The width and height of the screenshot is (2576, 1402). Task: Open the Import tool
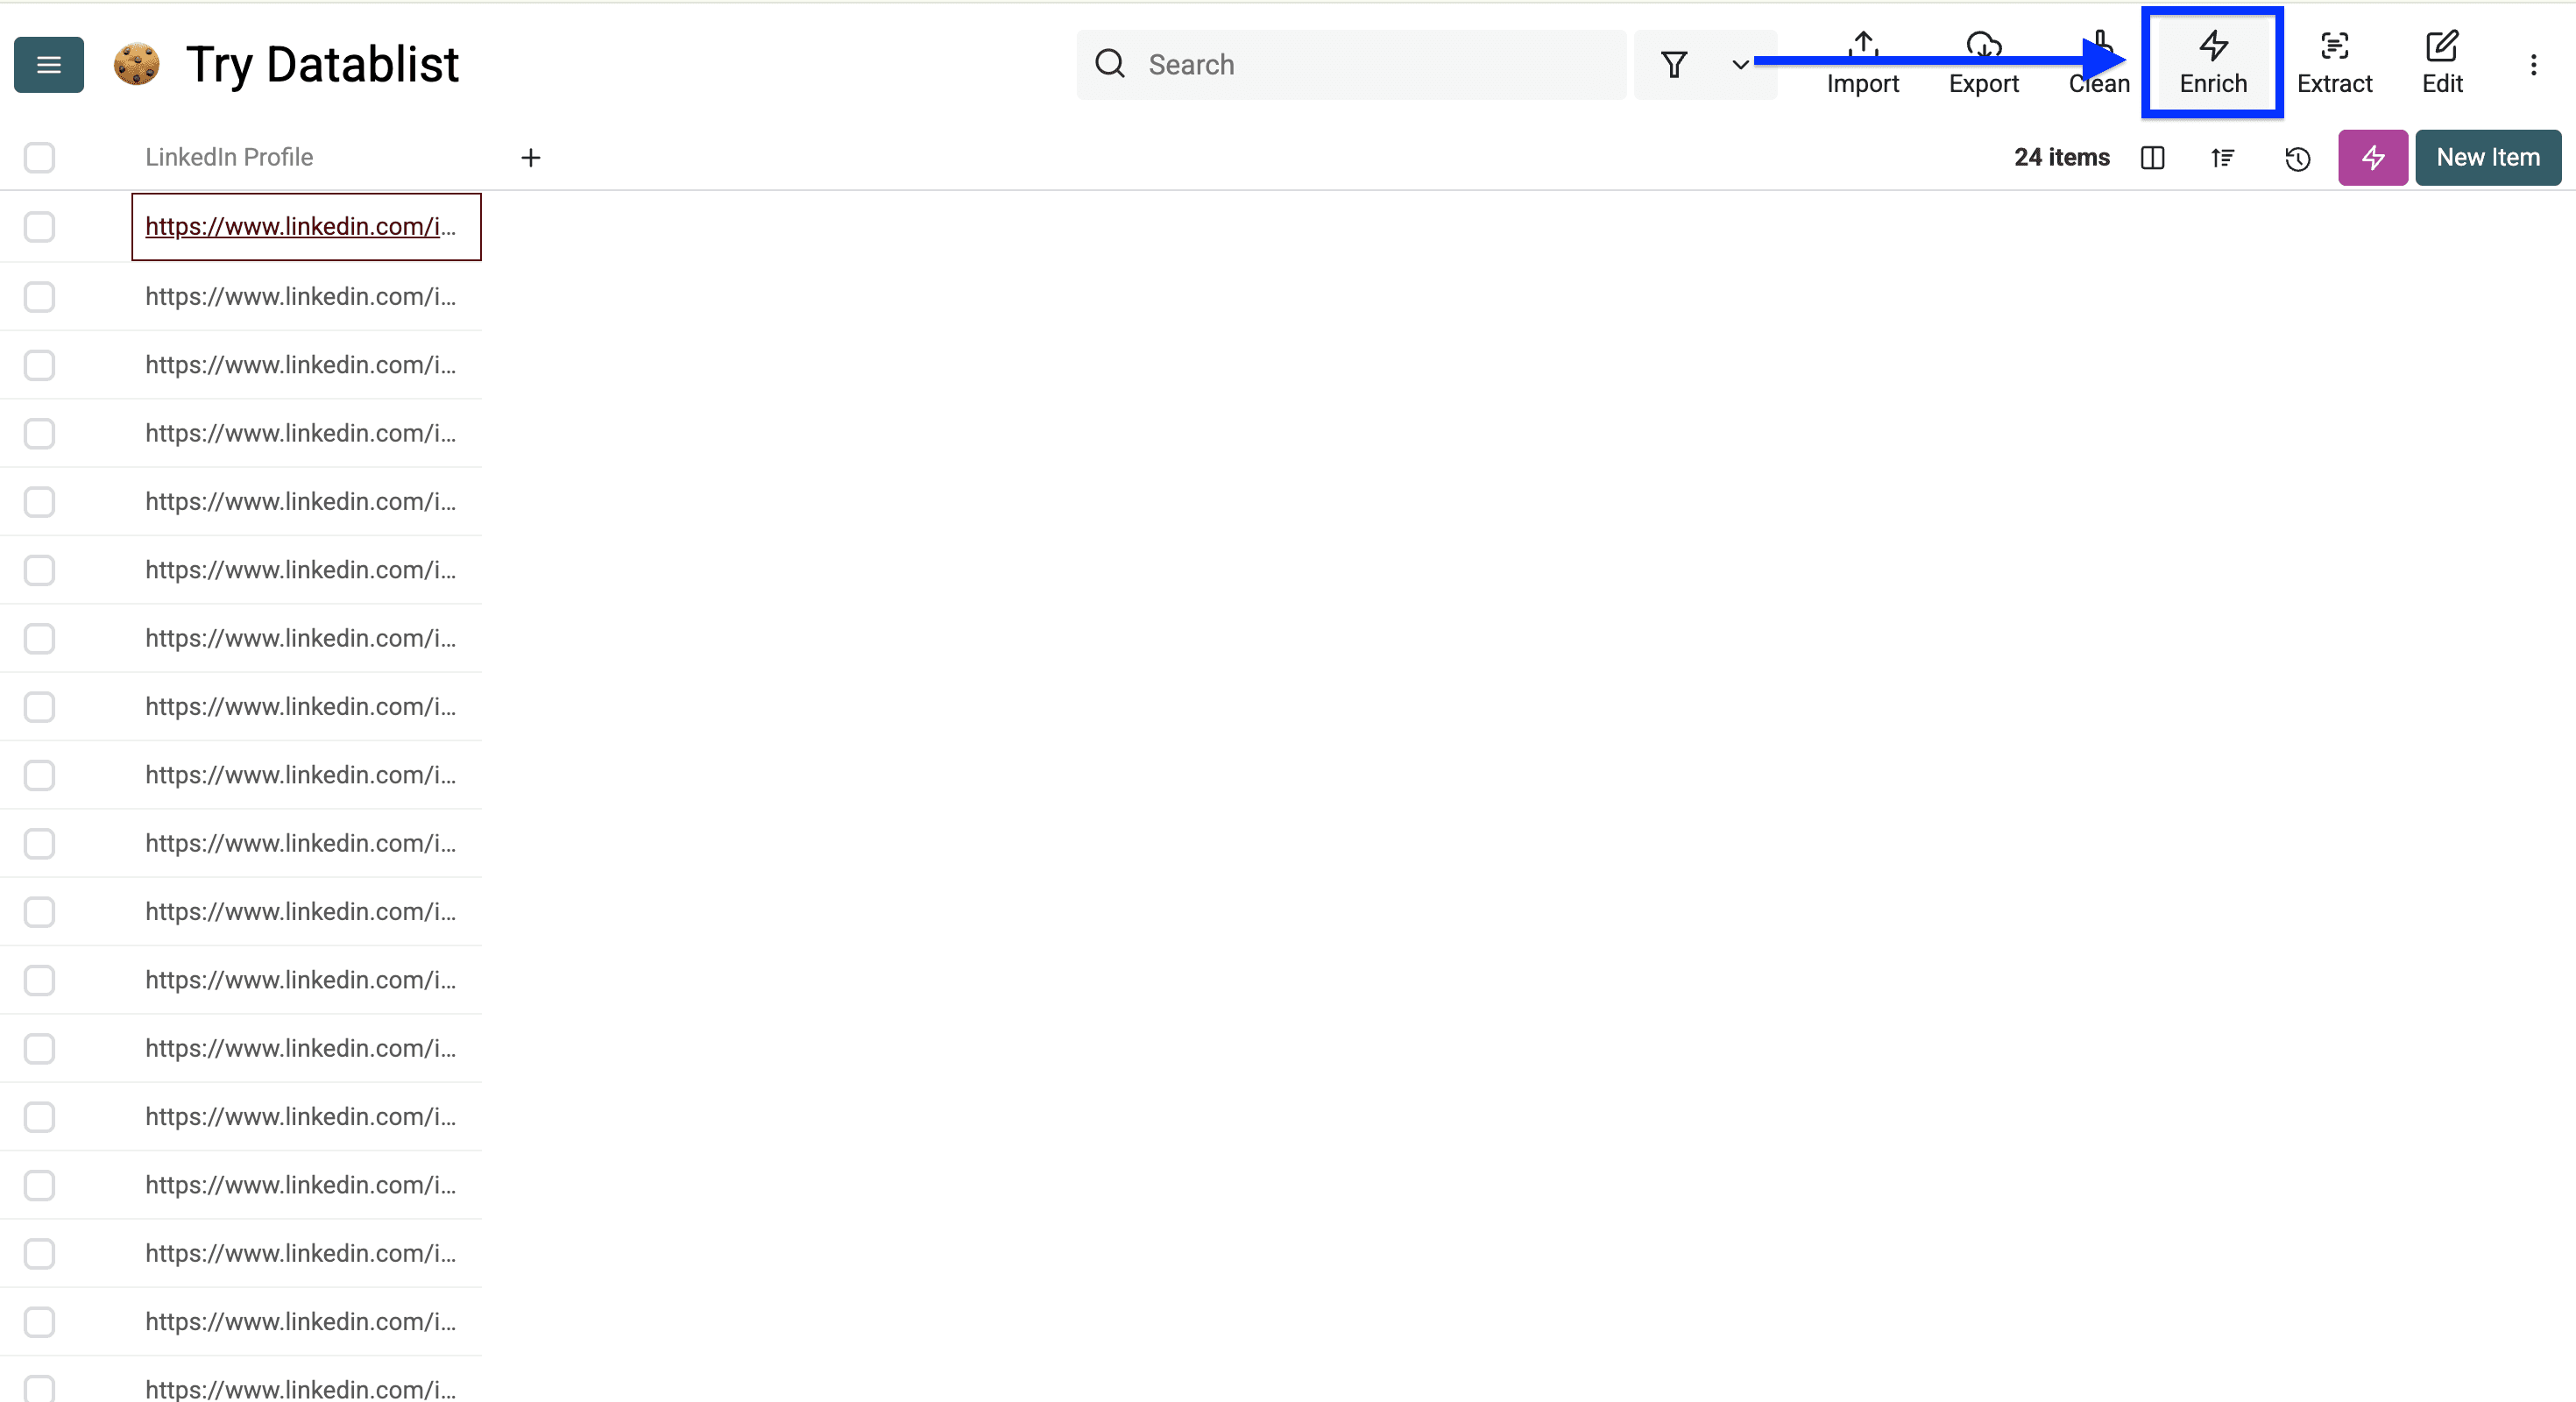click(x=1862, y=62)
